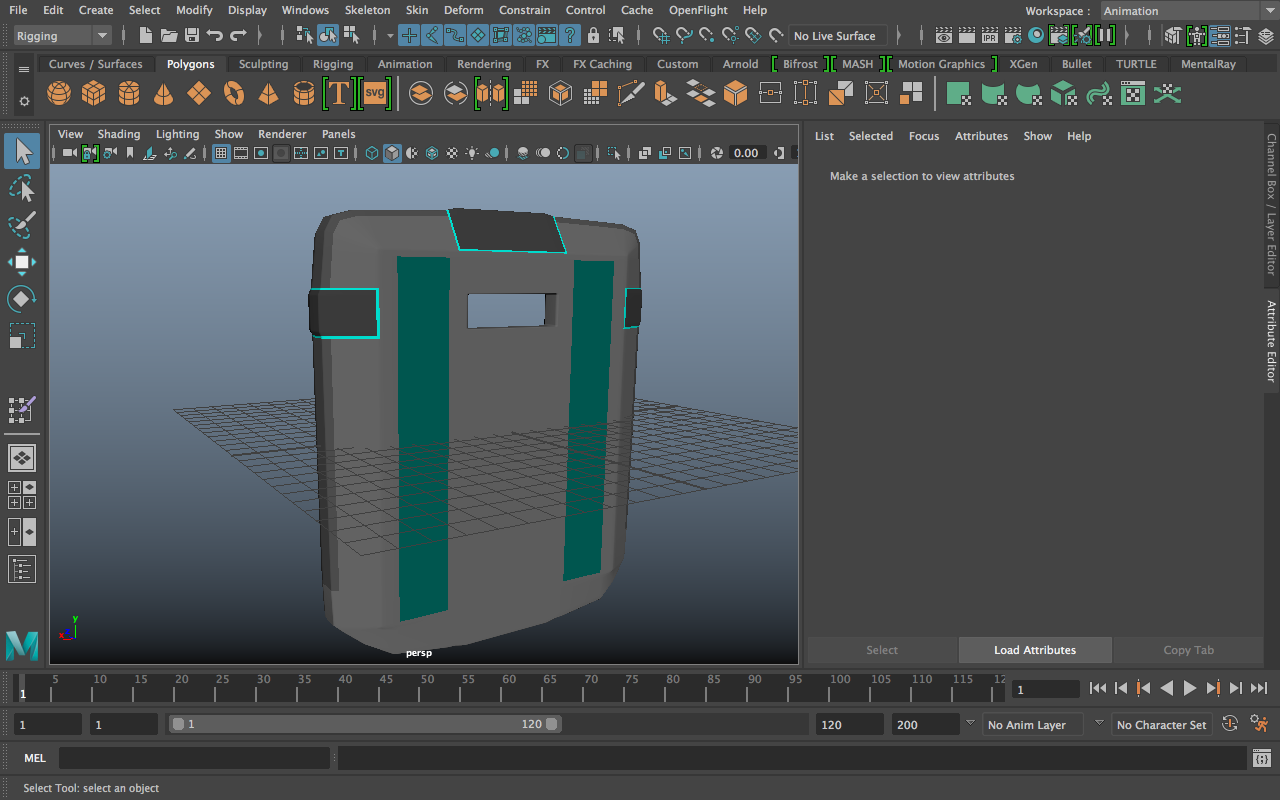Click the polygon Type text tool
The image size is (1280, 800).
click(x=339, y=94)
